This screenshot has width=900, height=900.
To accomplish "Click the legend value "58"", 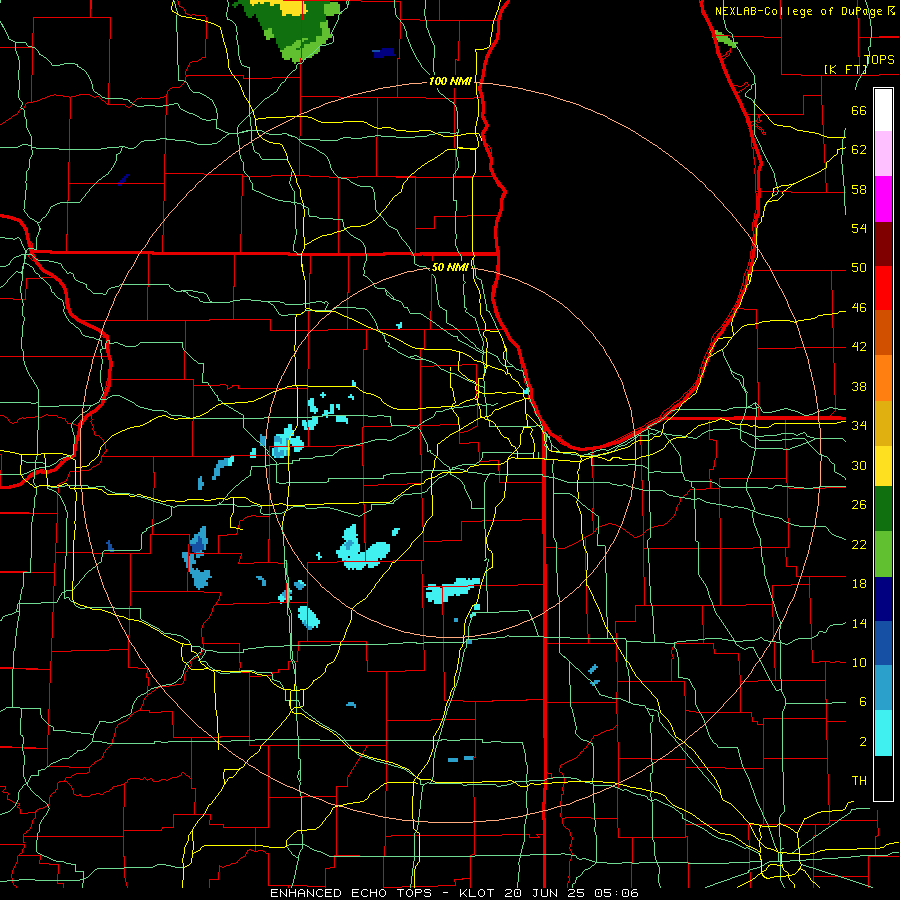I will (x=859, y=189).
